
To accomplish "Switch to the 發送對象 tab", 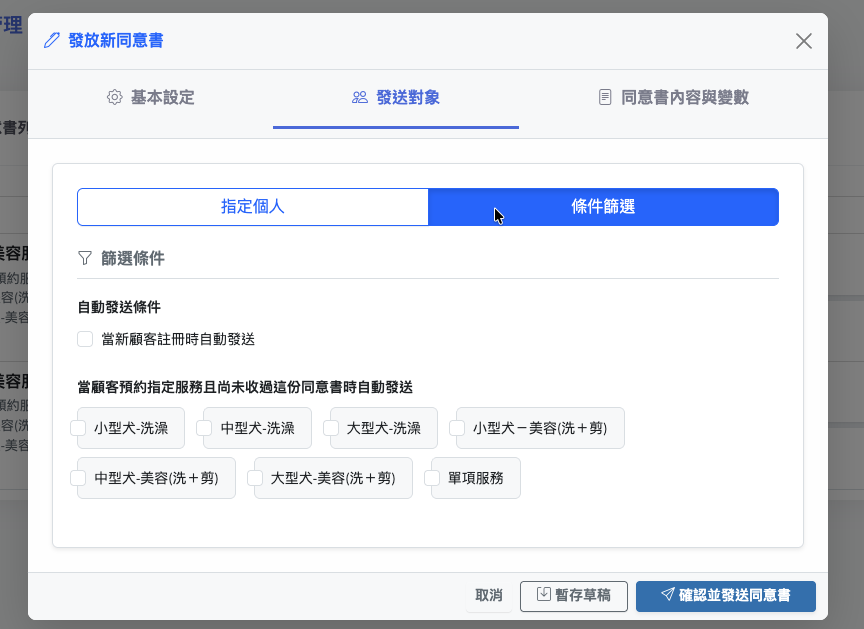I will [x=396, y=98].
